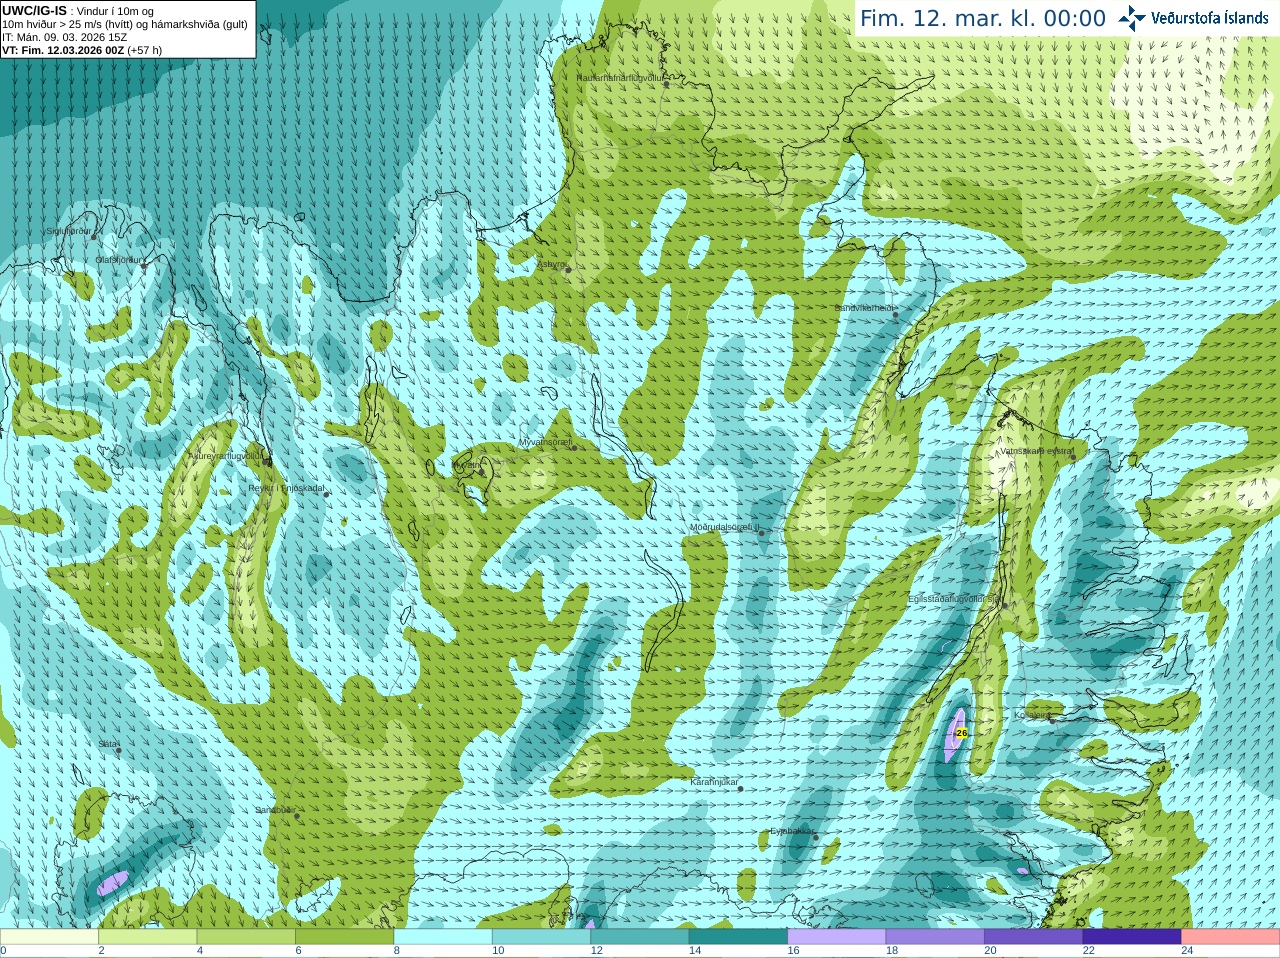Screen dimensions: 1280x958
Task: Select the pink above-24 m/s legend swatch
Action: (1231, 937)
